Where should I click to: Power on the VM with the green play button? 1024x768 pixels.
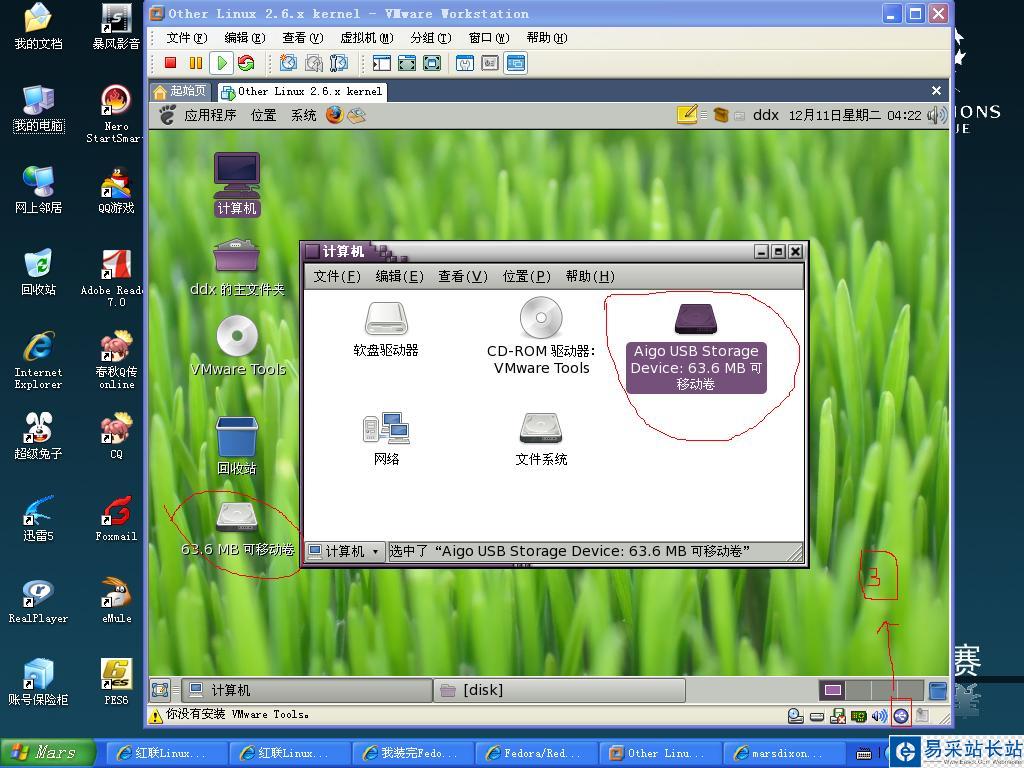221,63
